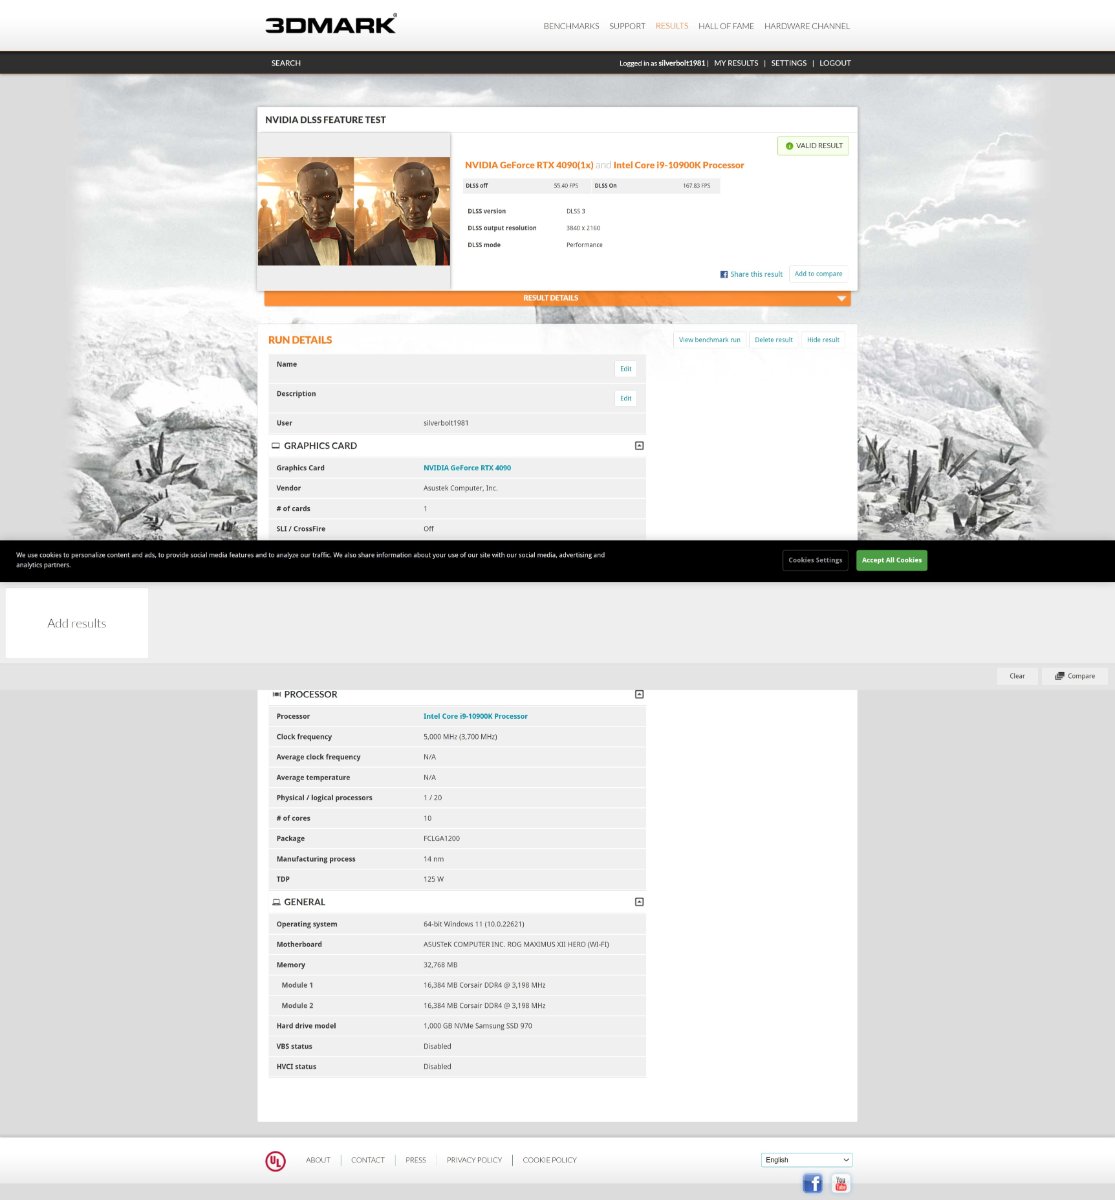Edit the run Name field
Viewport: 1115px width, 1200px height.
[625, 369]
